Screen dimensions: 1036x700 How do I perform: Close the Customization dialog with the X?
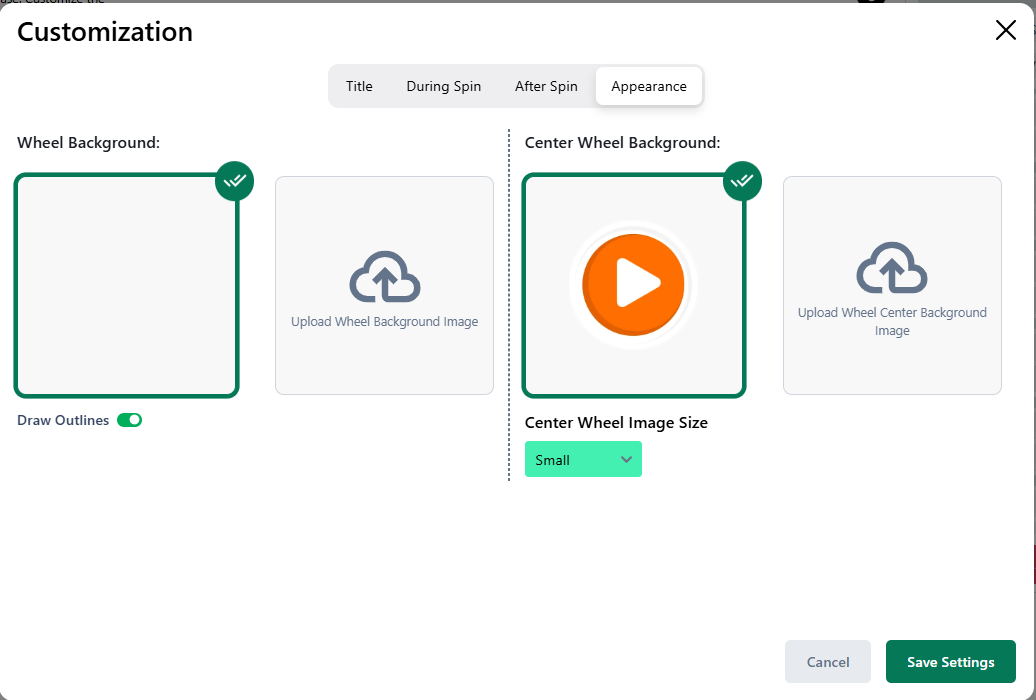click(1005, 31)
